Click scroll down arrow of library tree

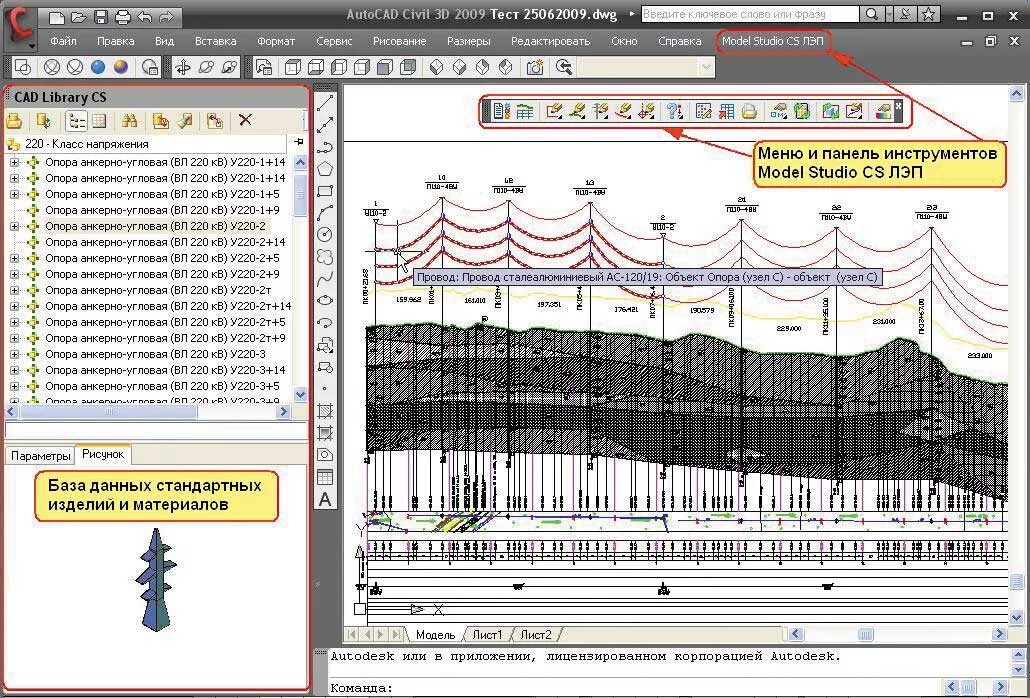(300, 395)
